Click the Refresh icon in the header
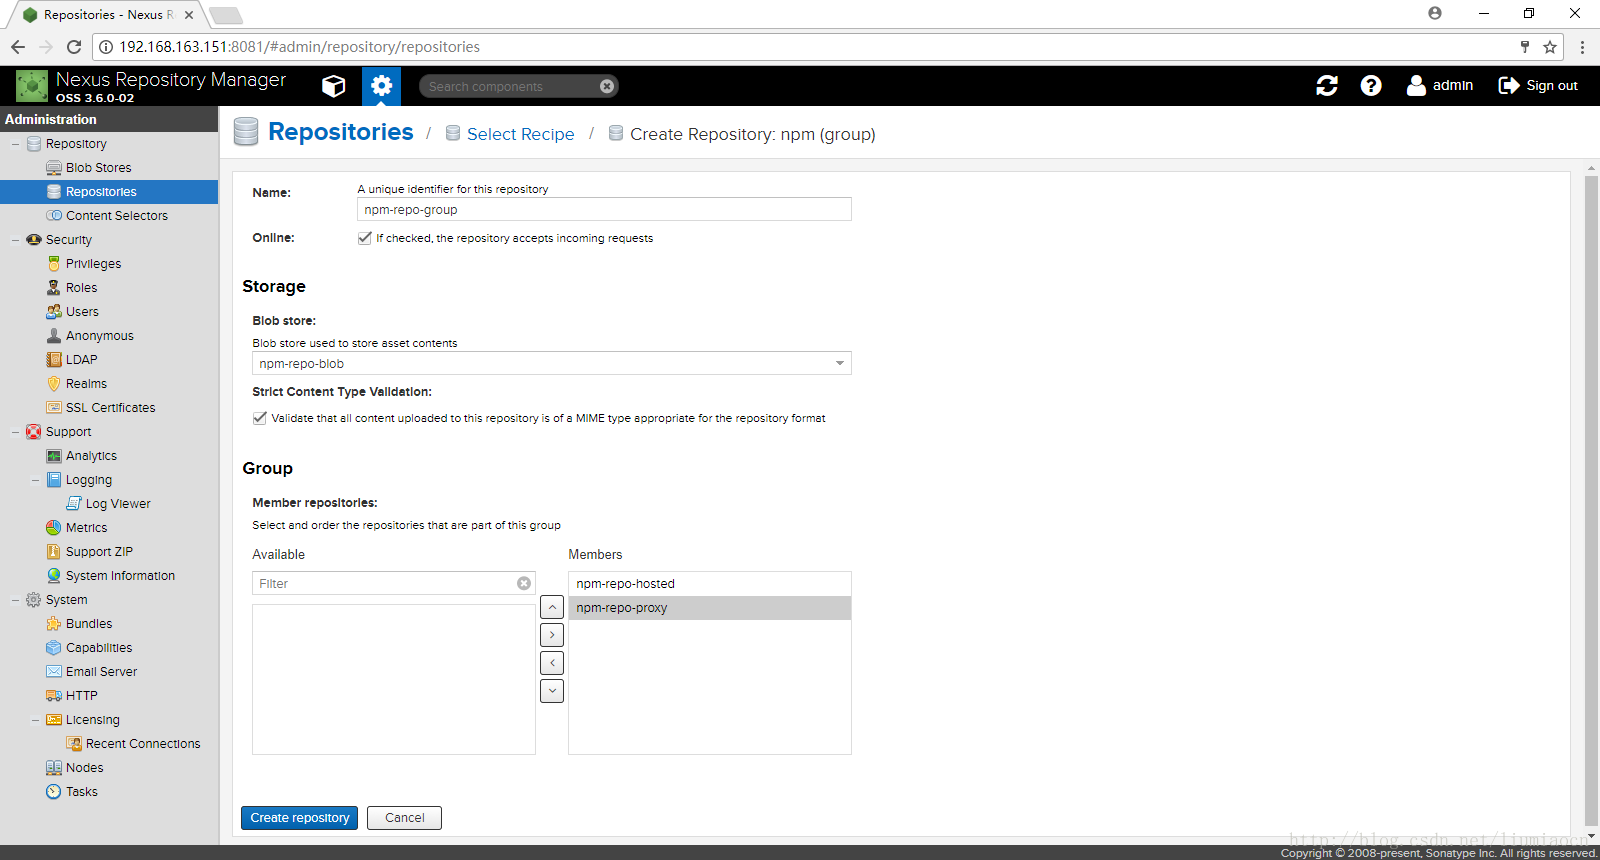The image size is (1600, 860). point(1327,86)
